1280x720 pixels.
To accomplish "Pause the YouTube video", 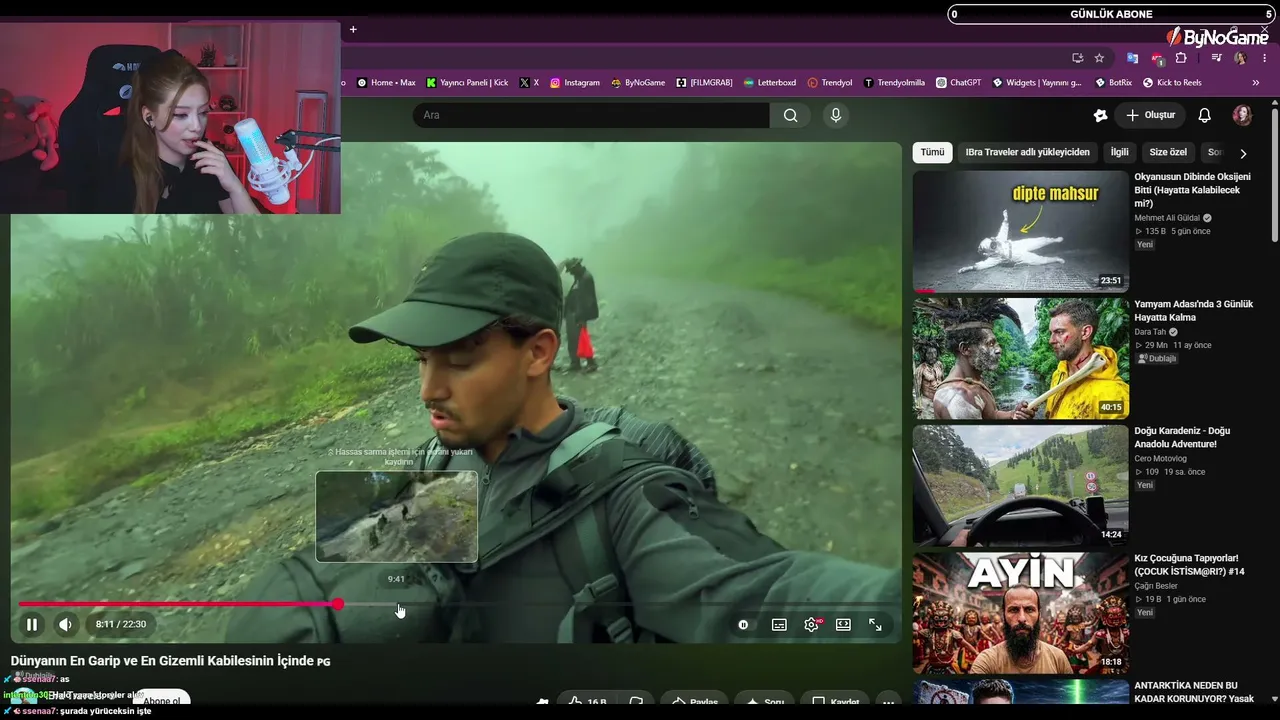I will [x=32, y=625].
